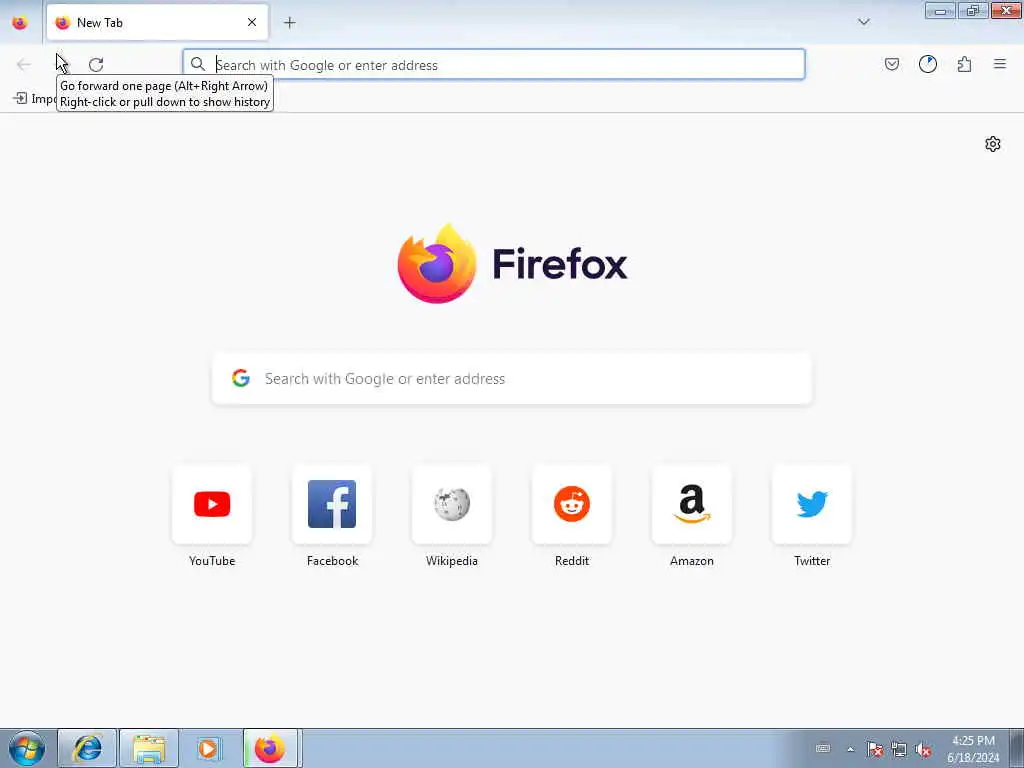Screen dimensions: 1024x768
Task: Open the list all tabs dropdown
Action: point(863,22)
